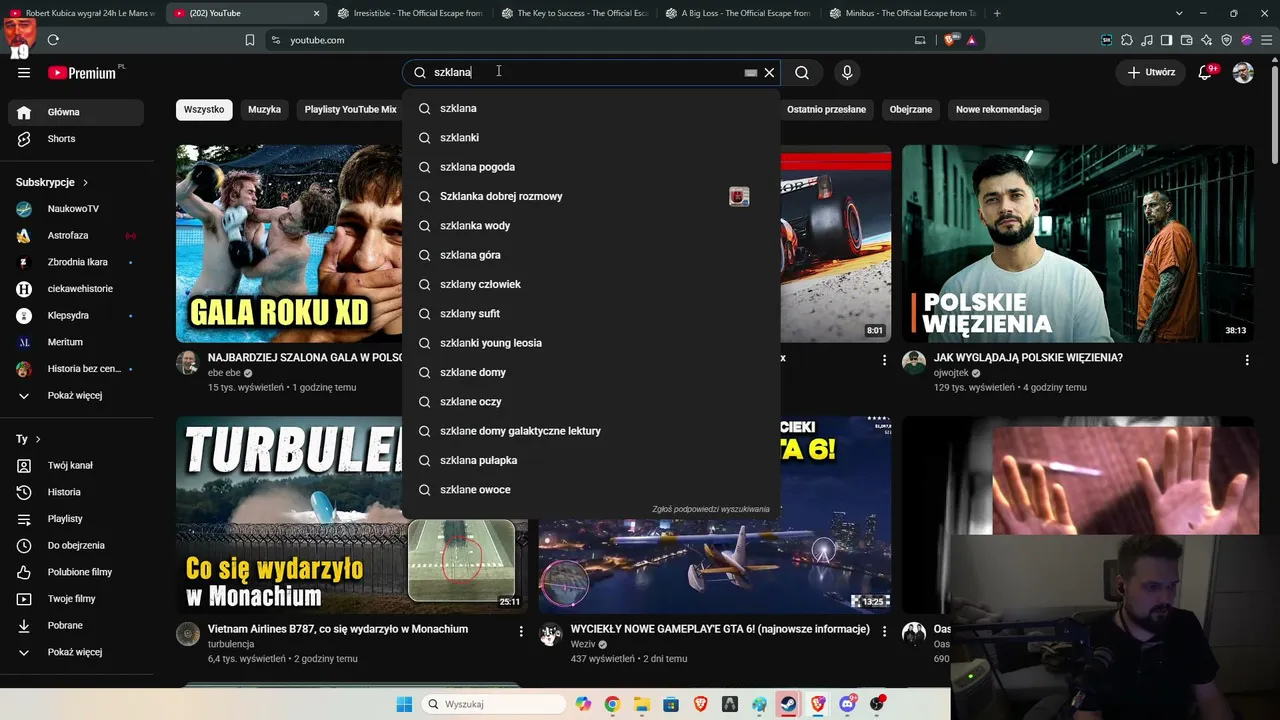The width and height of the screenshot is (1280, 720).
Task: Open Shorts in the sidebar
Action: point(76,139)
